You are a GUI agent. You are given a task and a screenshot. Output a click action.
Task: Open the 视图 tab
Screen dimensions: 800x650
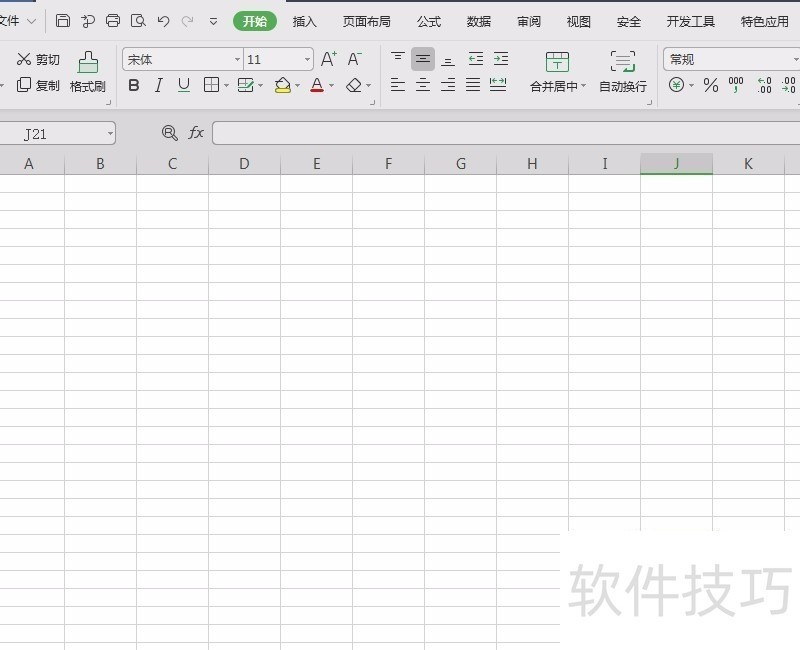(579, 21)
